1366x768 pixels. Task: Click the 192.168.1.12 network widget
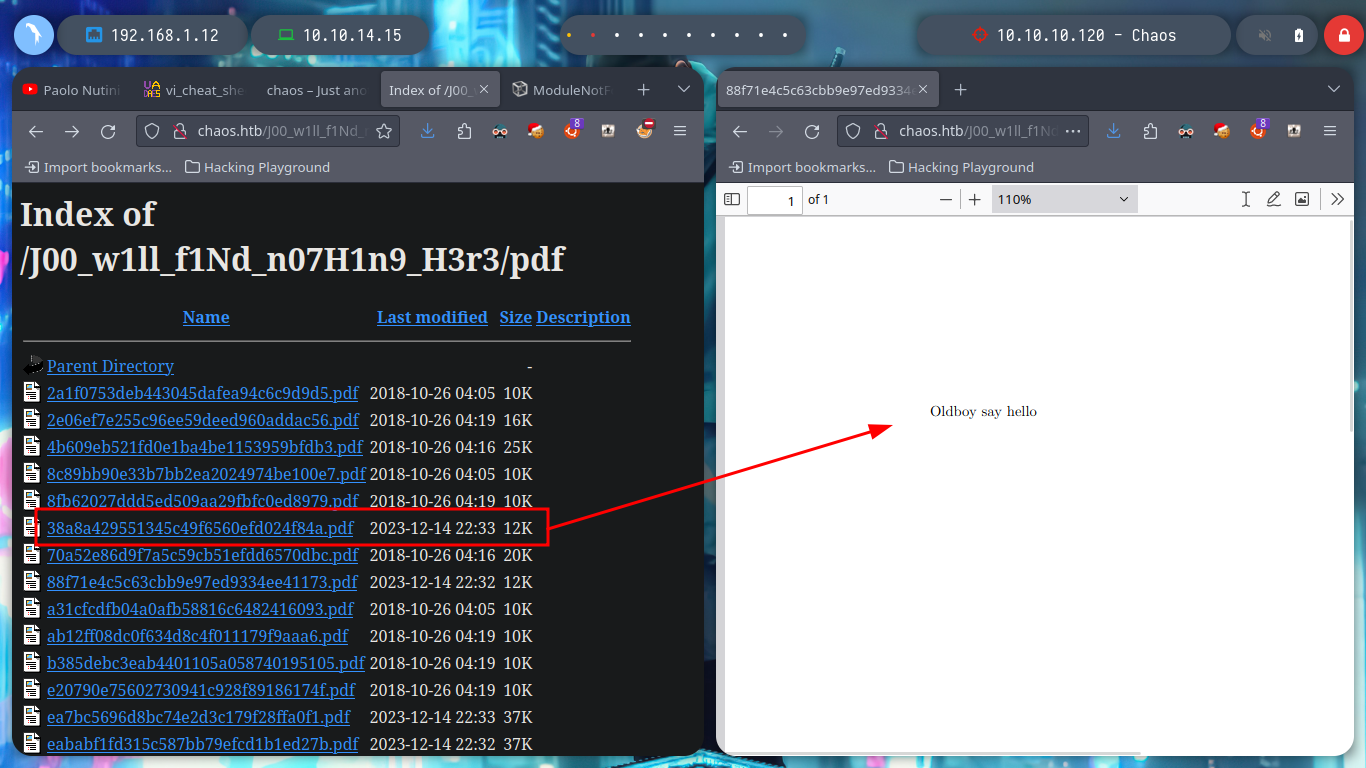pyautogui.click(x=152, y=35)
